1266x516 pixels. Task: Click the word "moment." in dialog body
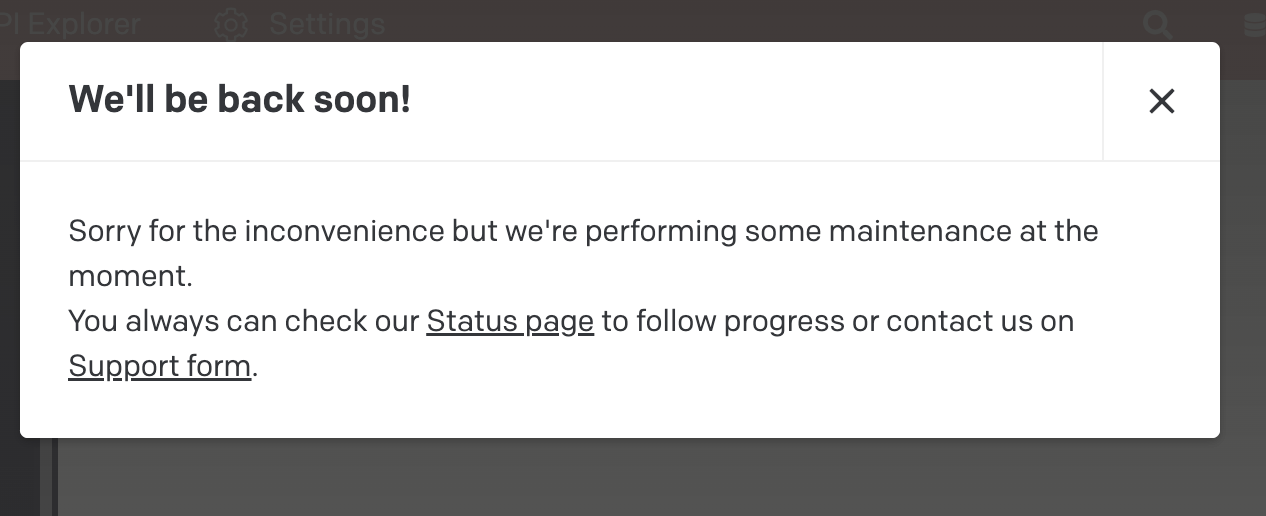click(x=130, y=276)
